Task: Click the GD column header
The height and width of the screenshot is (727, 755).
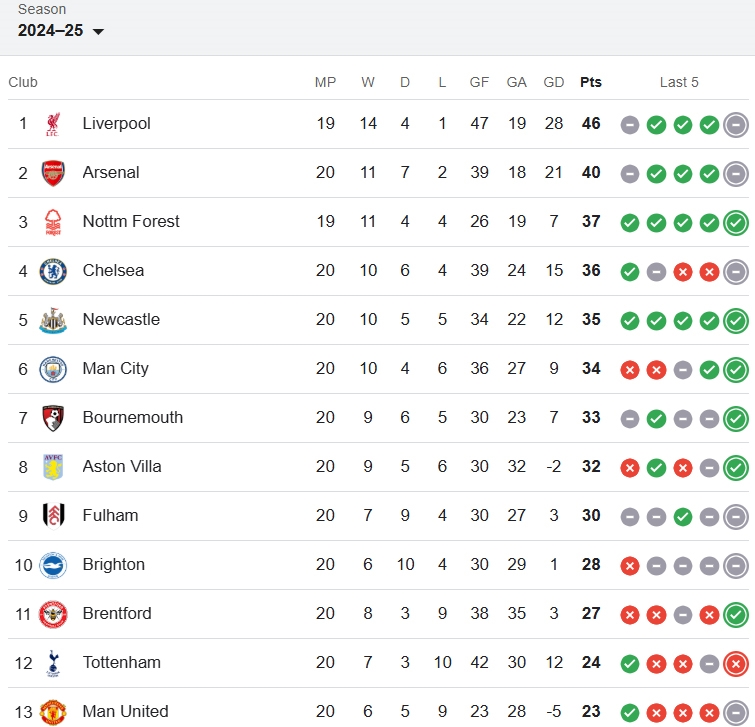Action: pyautogui.click(x=554, y=82)
